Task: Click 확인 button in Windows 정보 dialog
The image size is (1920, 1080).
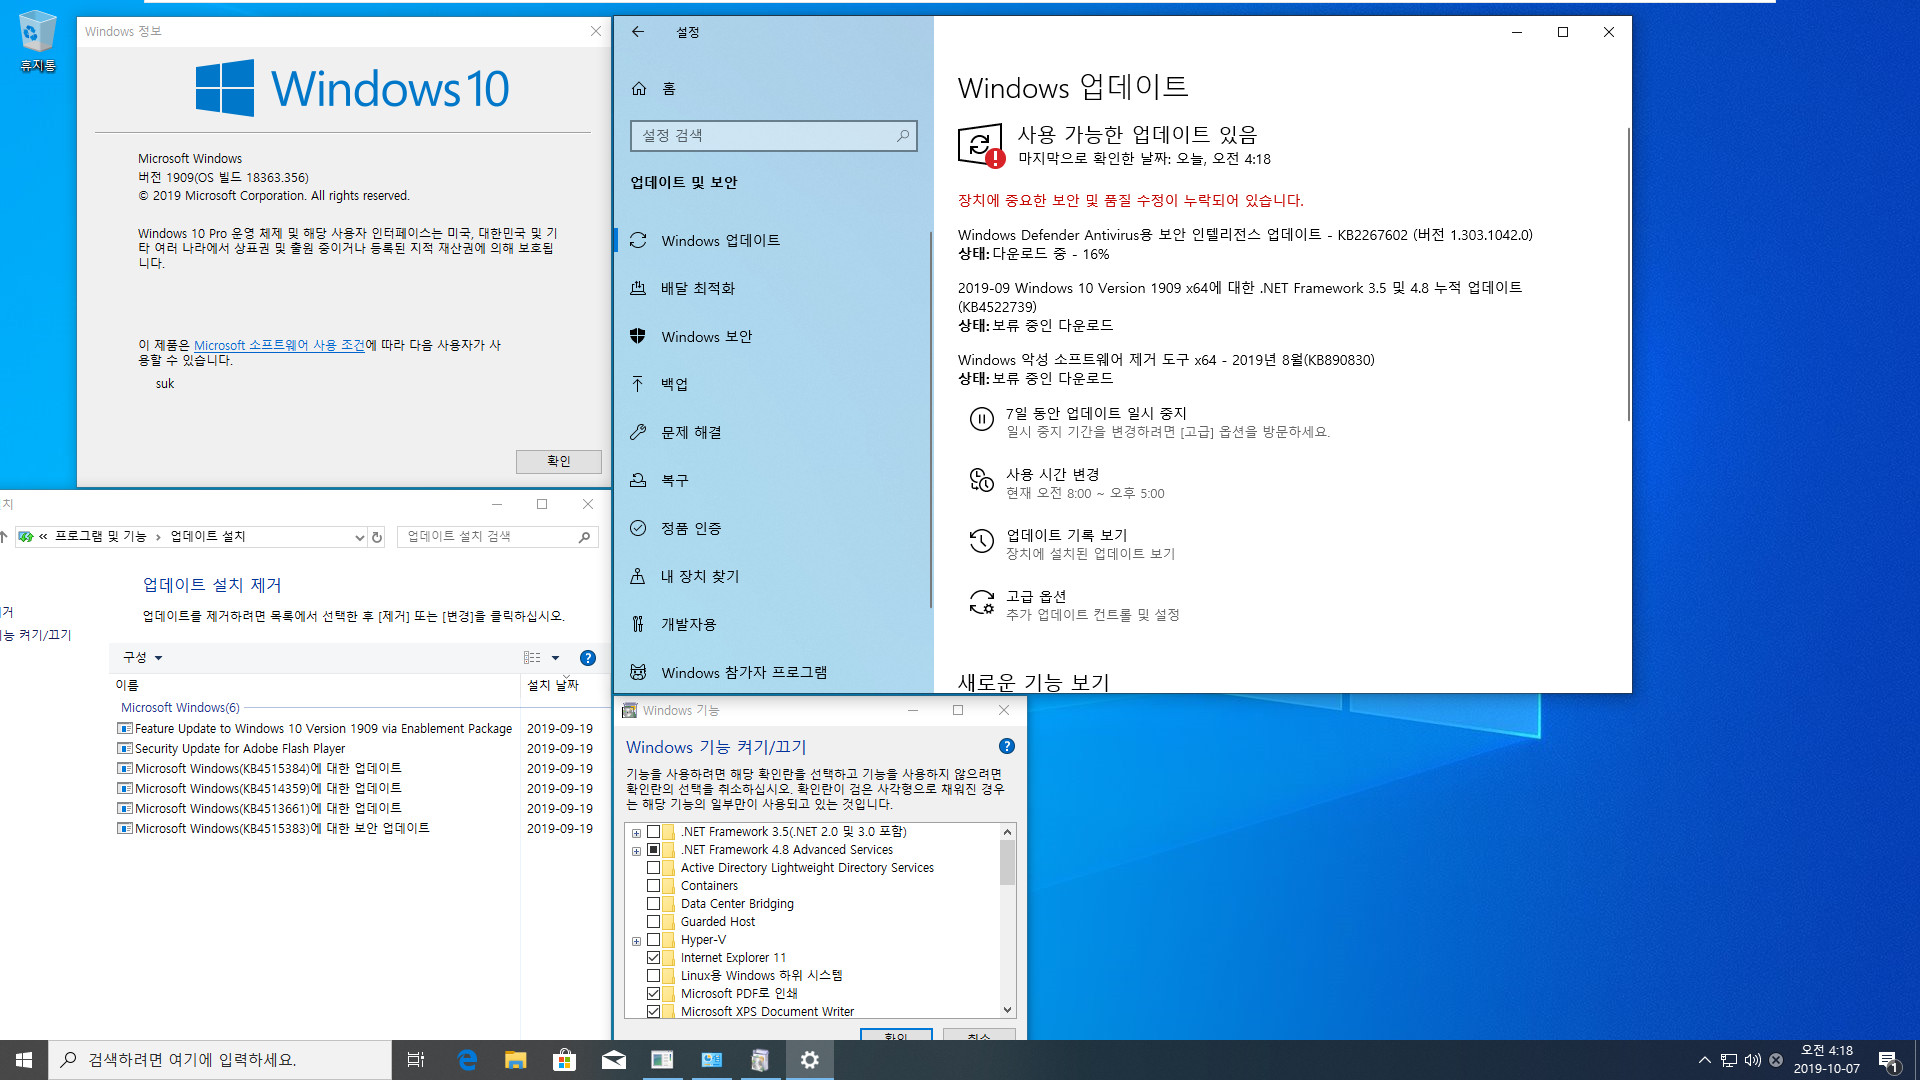Action: 558,461
